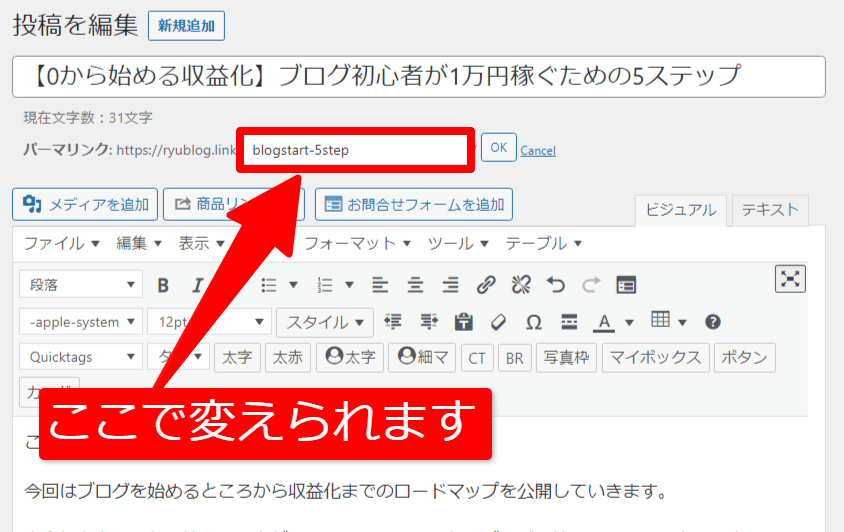The image size is (844, 532).
Task: Click the ボタン quicktag button
Action: pyautogui.click(x=744, y=358)
